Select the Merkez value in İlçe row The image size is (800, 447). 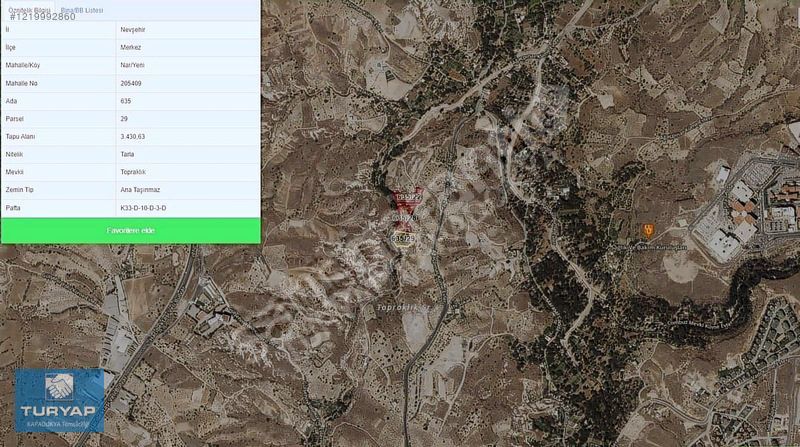(x=131, y=47)
